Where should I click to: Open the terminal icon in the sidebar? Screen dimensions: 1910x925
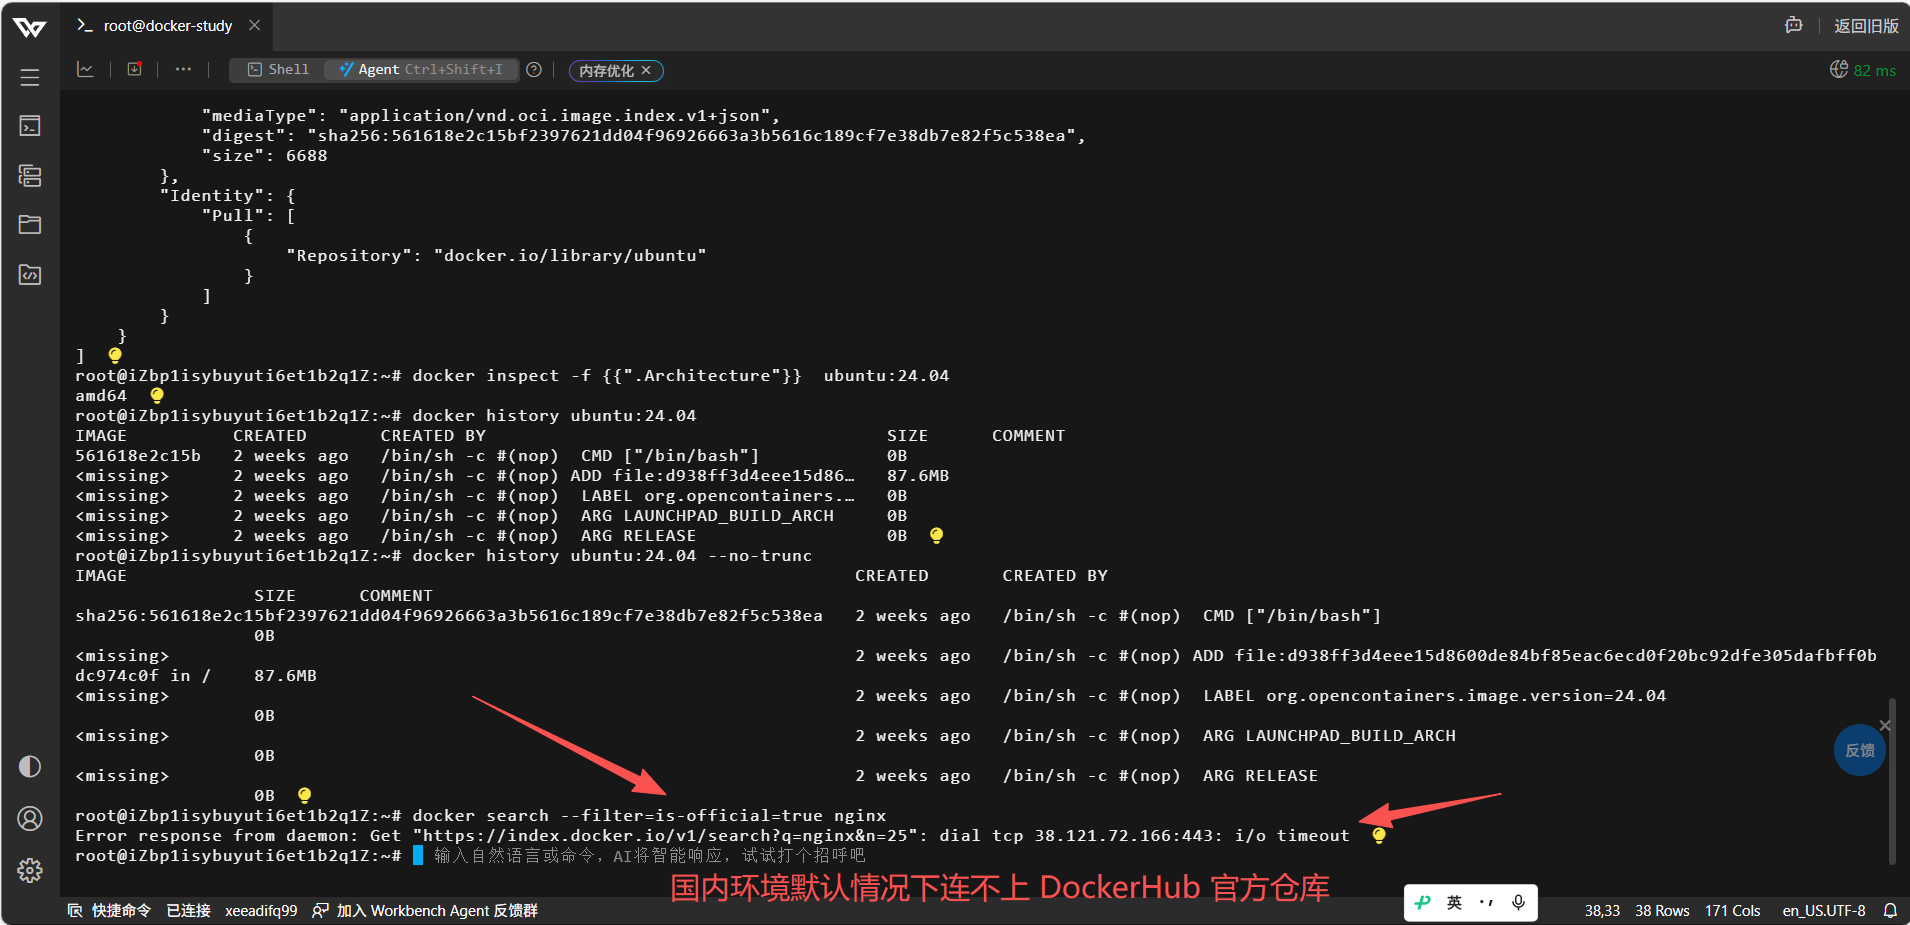[30, 126]
